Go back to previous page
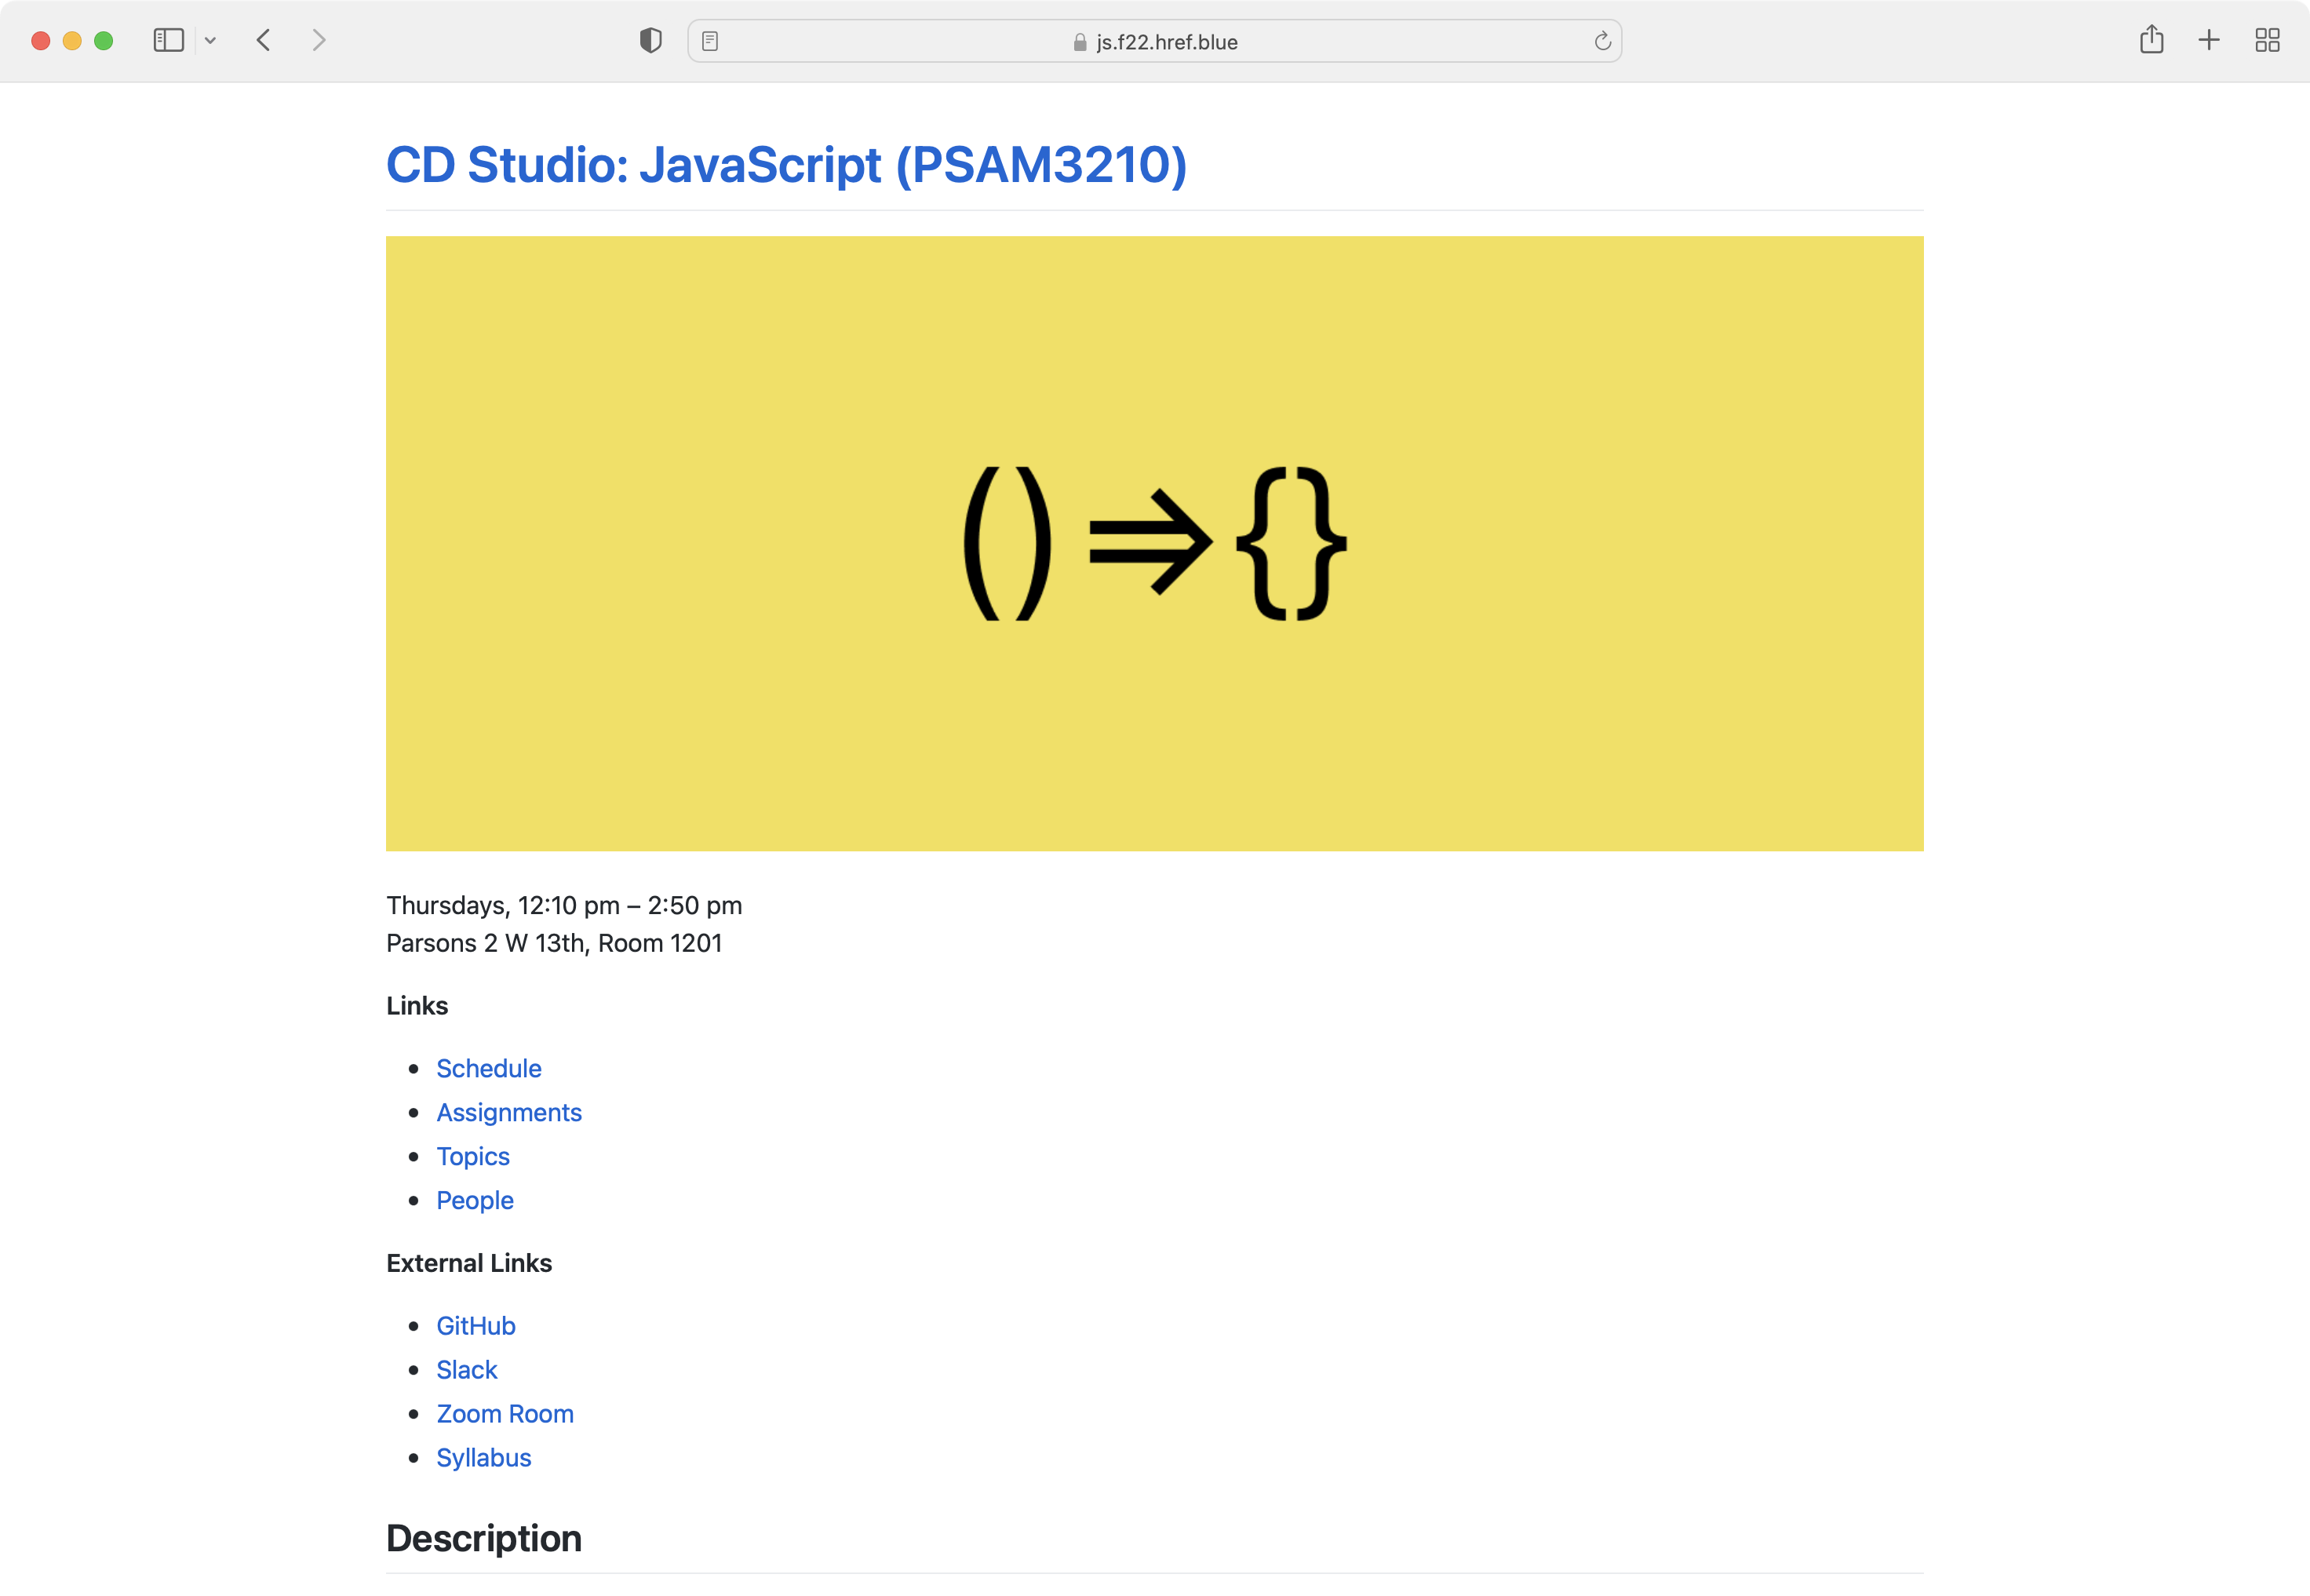The image size is (2310, 1596). pos(264,41)
